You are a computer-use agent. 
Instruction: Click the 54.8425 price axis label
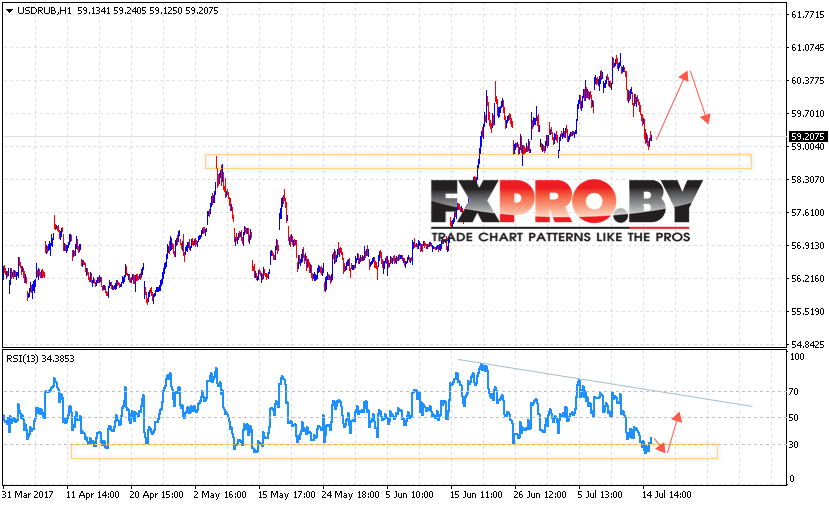[807, 345]
